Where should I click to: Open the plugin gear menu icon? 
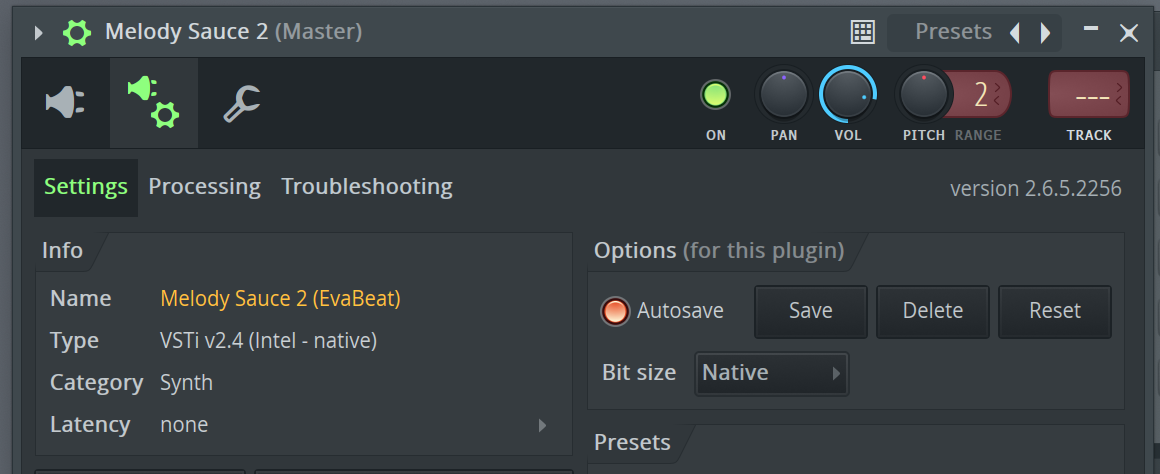point(77,32)
